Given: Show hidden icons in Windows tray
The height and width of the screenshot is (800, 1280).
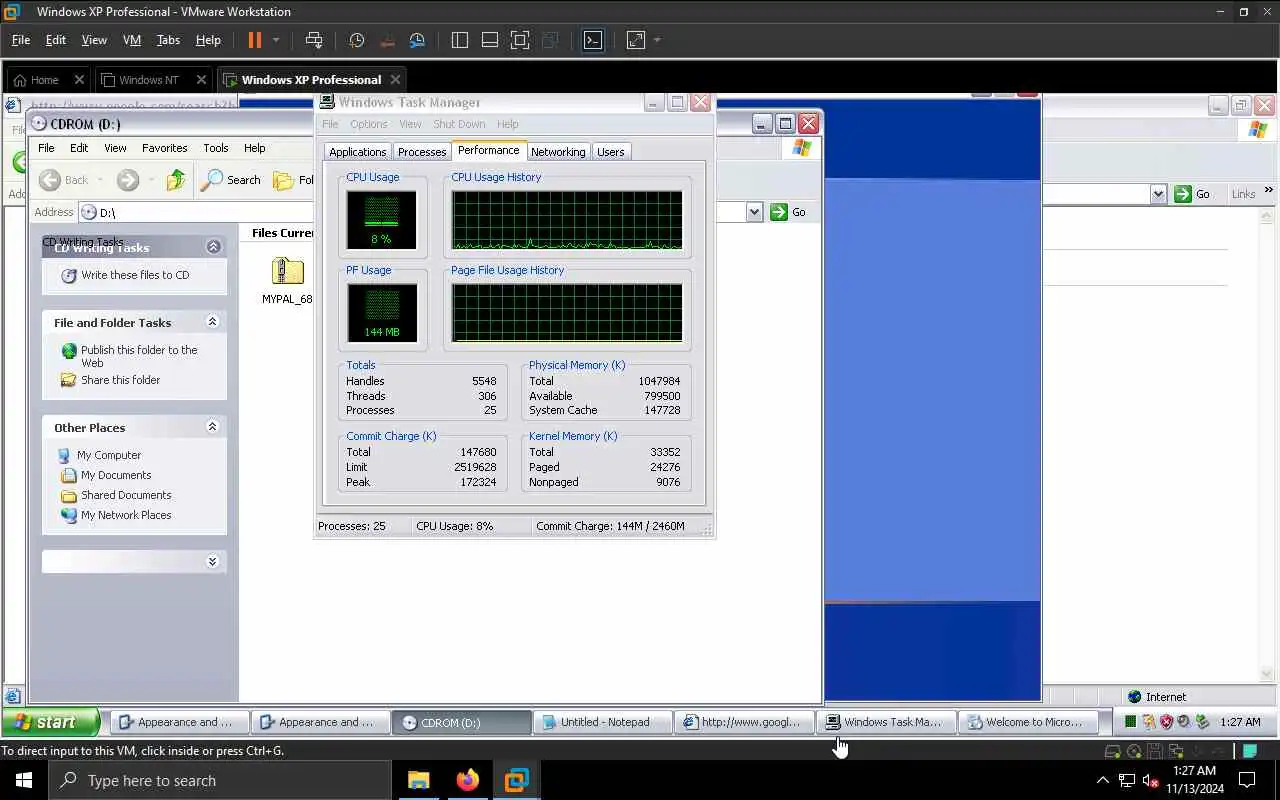Looking at the screenshot, I should (x=1103, y=780).
